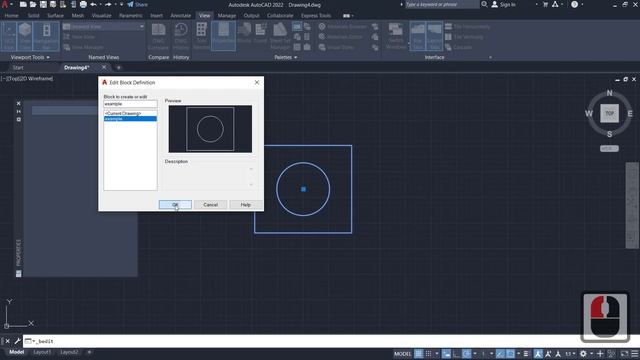Click the block preview thumbnail

[x=210, y=129]
